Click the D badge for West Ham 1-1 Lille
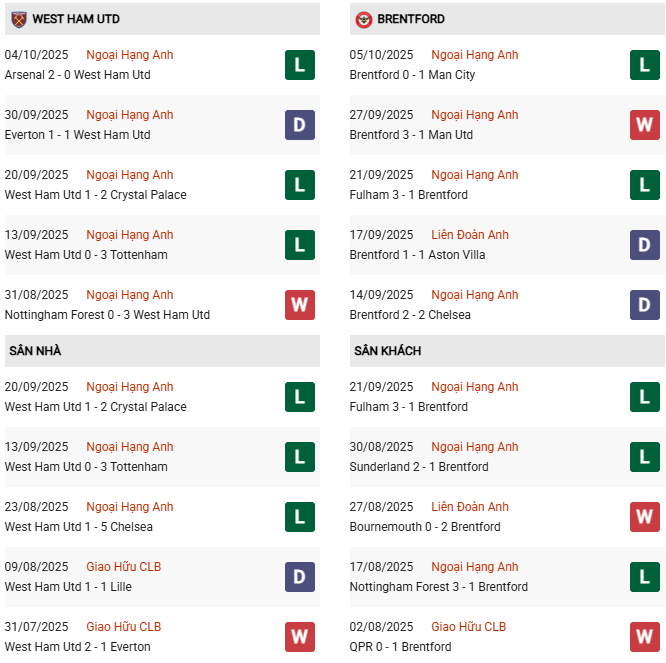 pyautogui.click(x=299, y=577)
